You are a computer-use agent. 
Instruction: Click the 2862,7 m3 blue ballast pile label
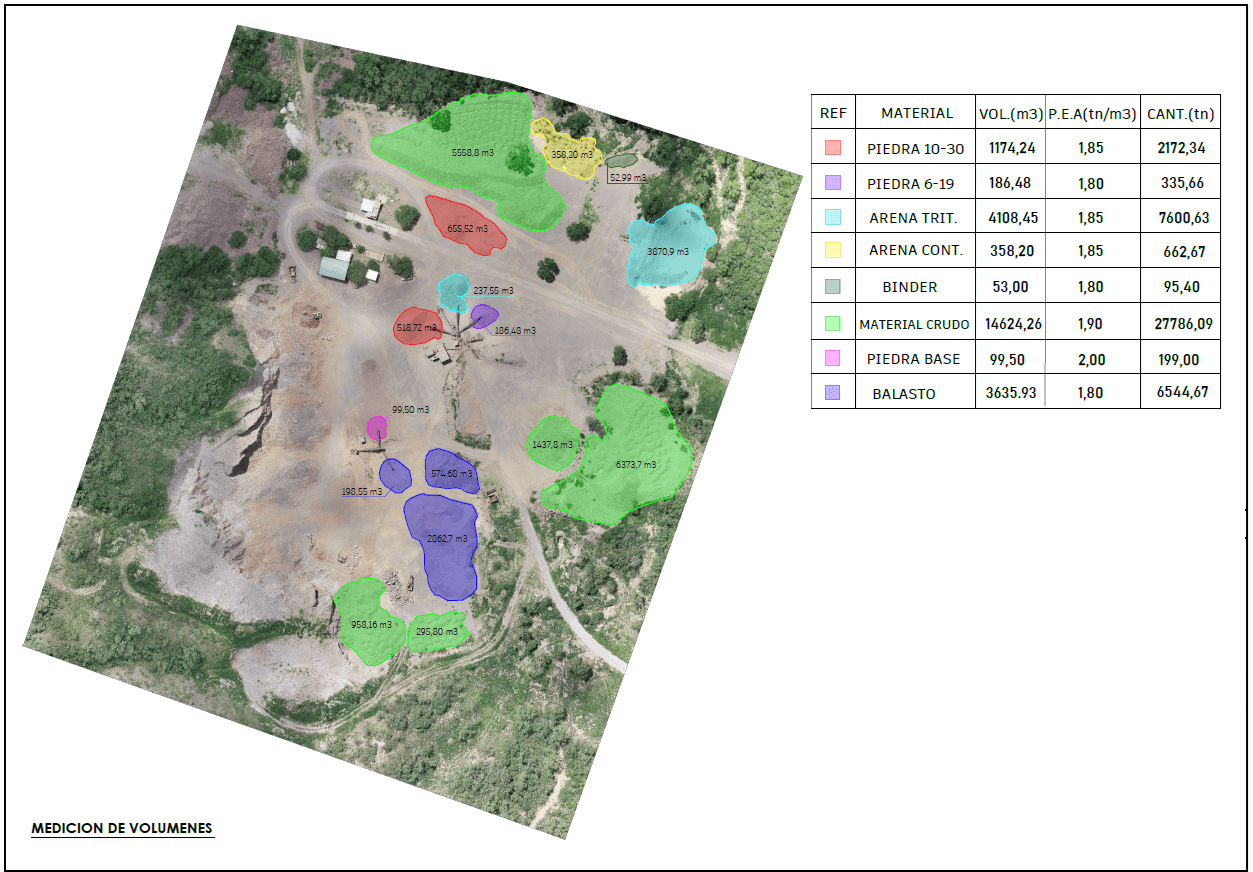pyautogui.click(x=447, y=538)
